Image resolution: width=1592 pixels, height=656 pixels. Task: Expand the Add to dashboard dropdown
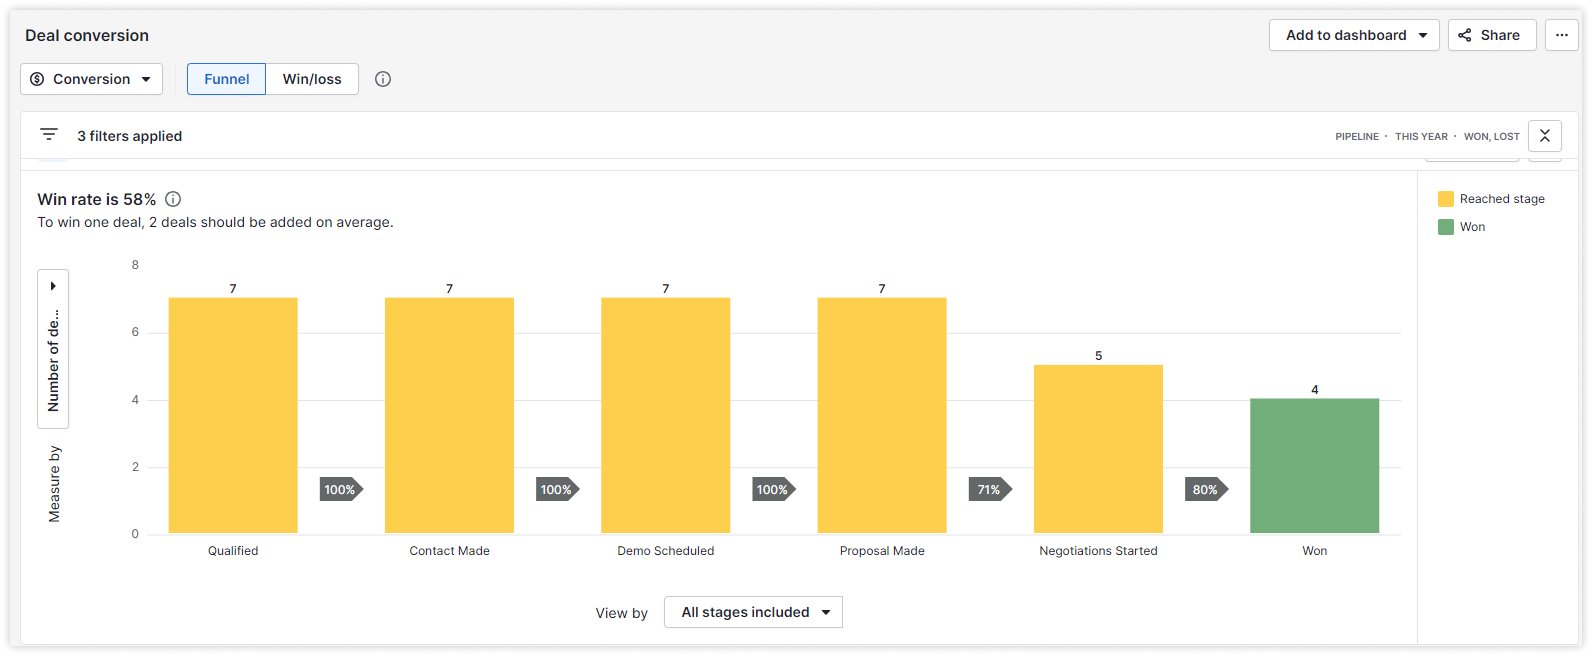1354,35
